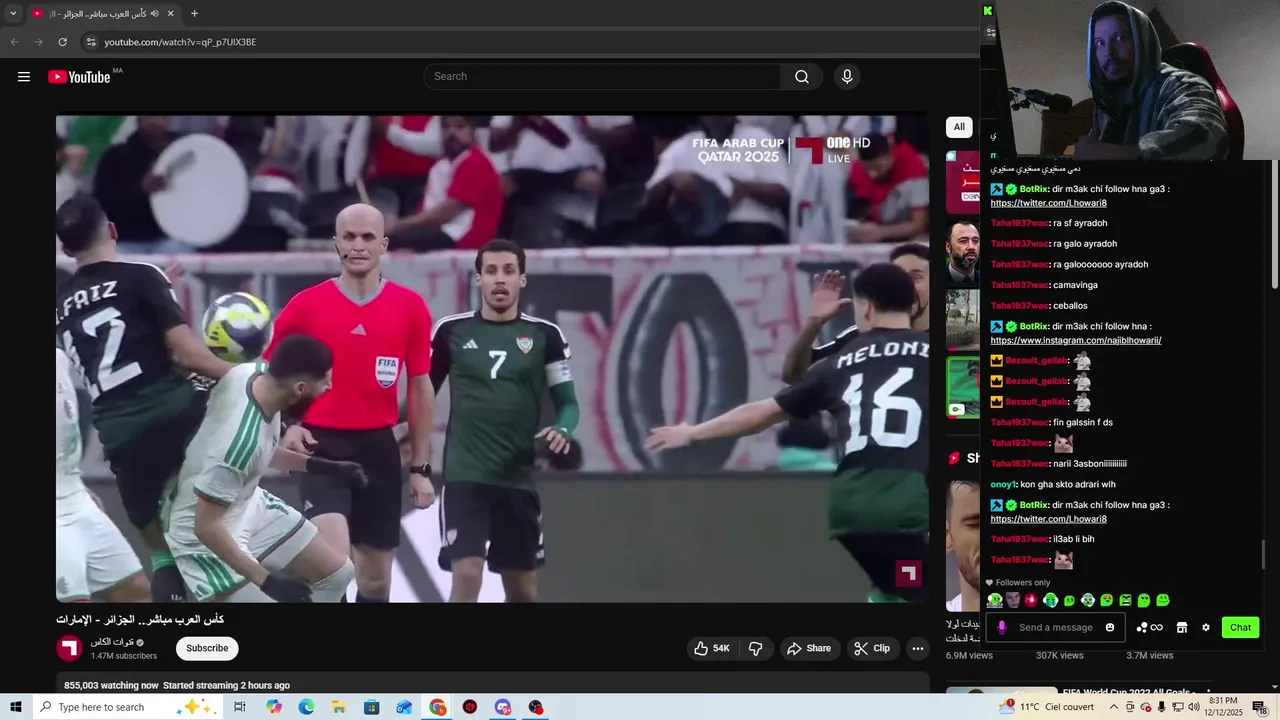Open a new browser tab
This screenshot has height=720, width=1280.
(x=194, y=13)
